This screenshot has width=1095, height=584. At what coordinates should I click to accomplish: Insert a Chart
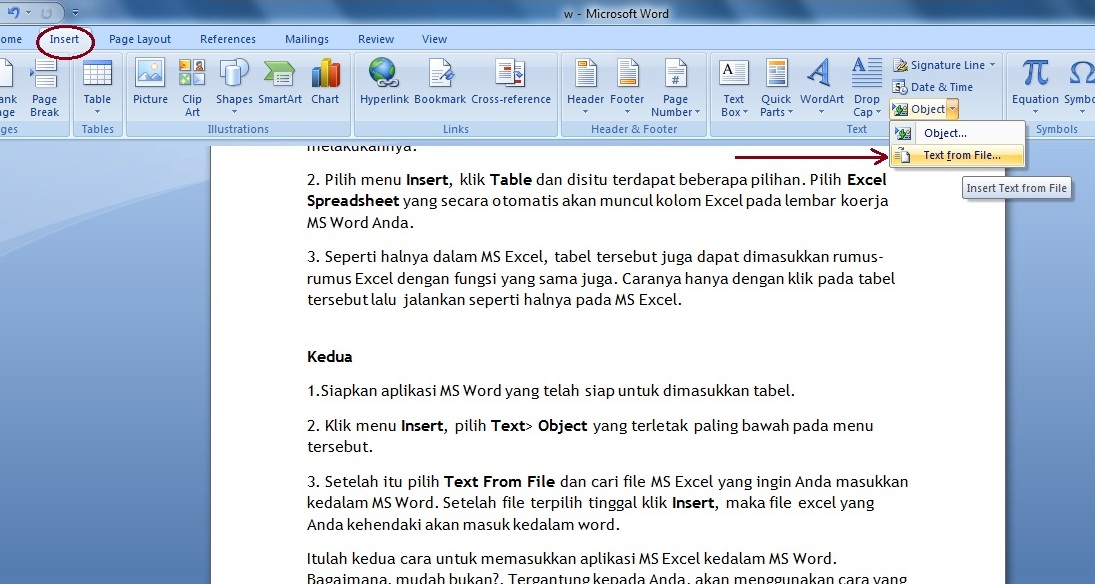click(325, 85)
